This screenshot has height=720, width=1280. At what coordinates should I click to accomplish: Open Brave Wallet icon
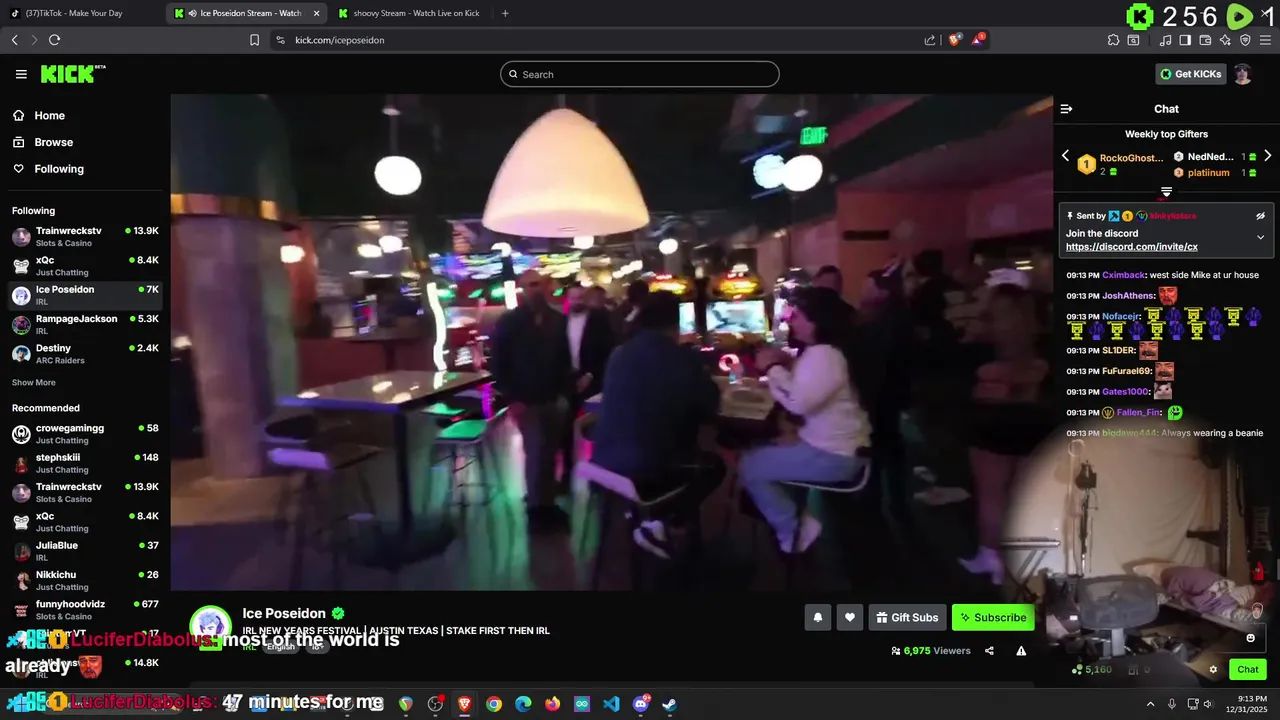(x=1205, y=40)
